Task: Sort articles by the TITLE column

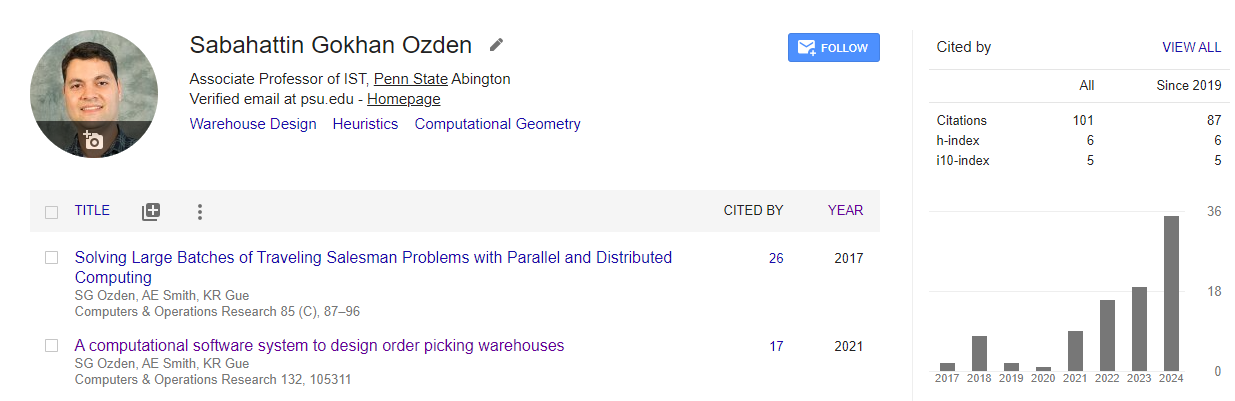Action: (92, 211)
